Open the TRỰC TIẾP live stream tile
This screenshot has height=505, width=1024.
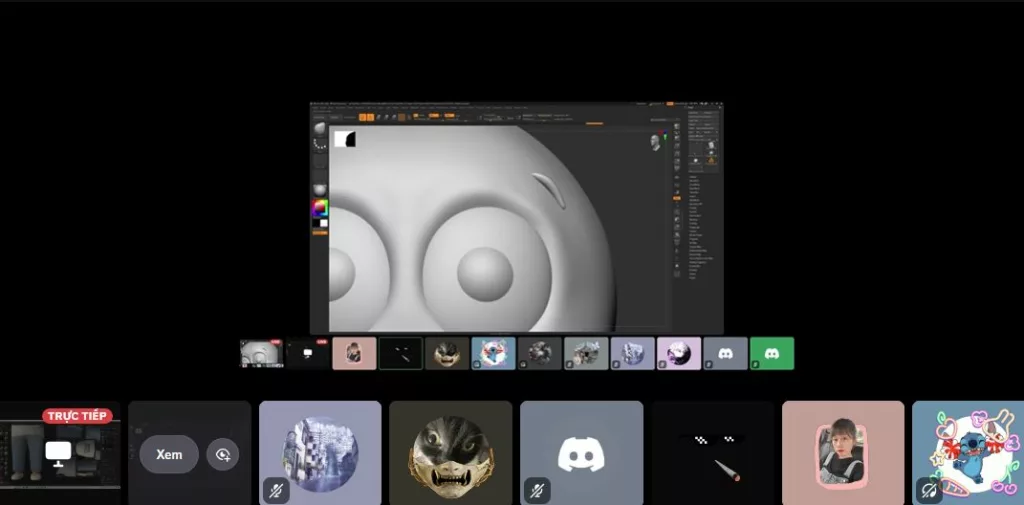click(60, 452)
